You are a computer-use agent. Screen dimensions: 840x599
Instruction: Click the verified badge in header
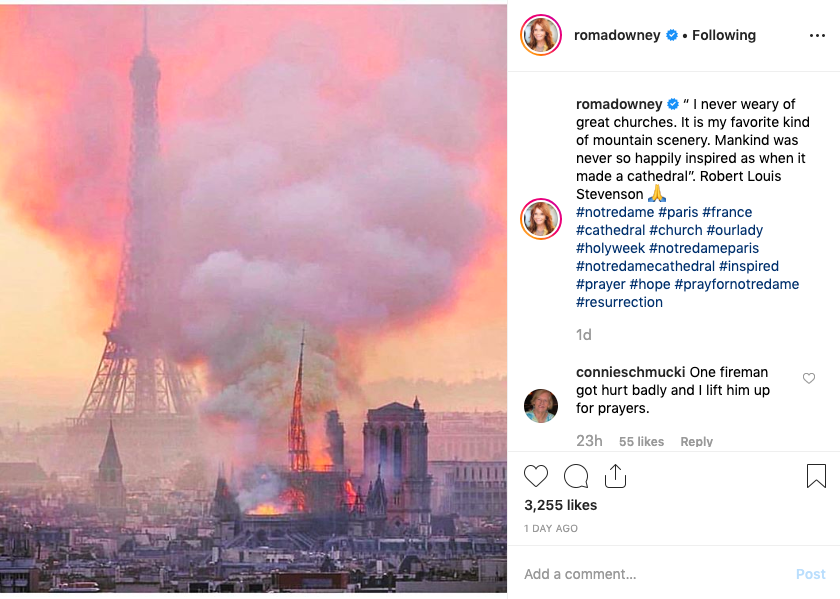(x=672, y=35)
